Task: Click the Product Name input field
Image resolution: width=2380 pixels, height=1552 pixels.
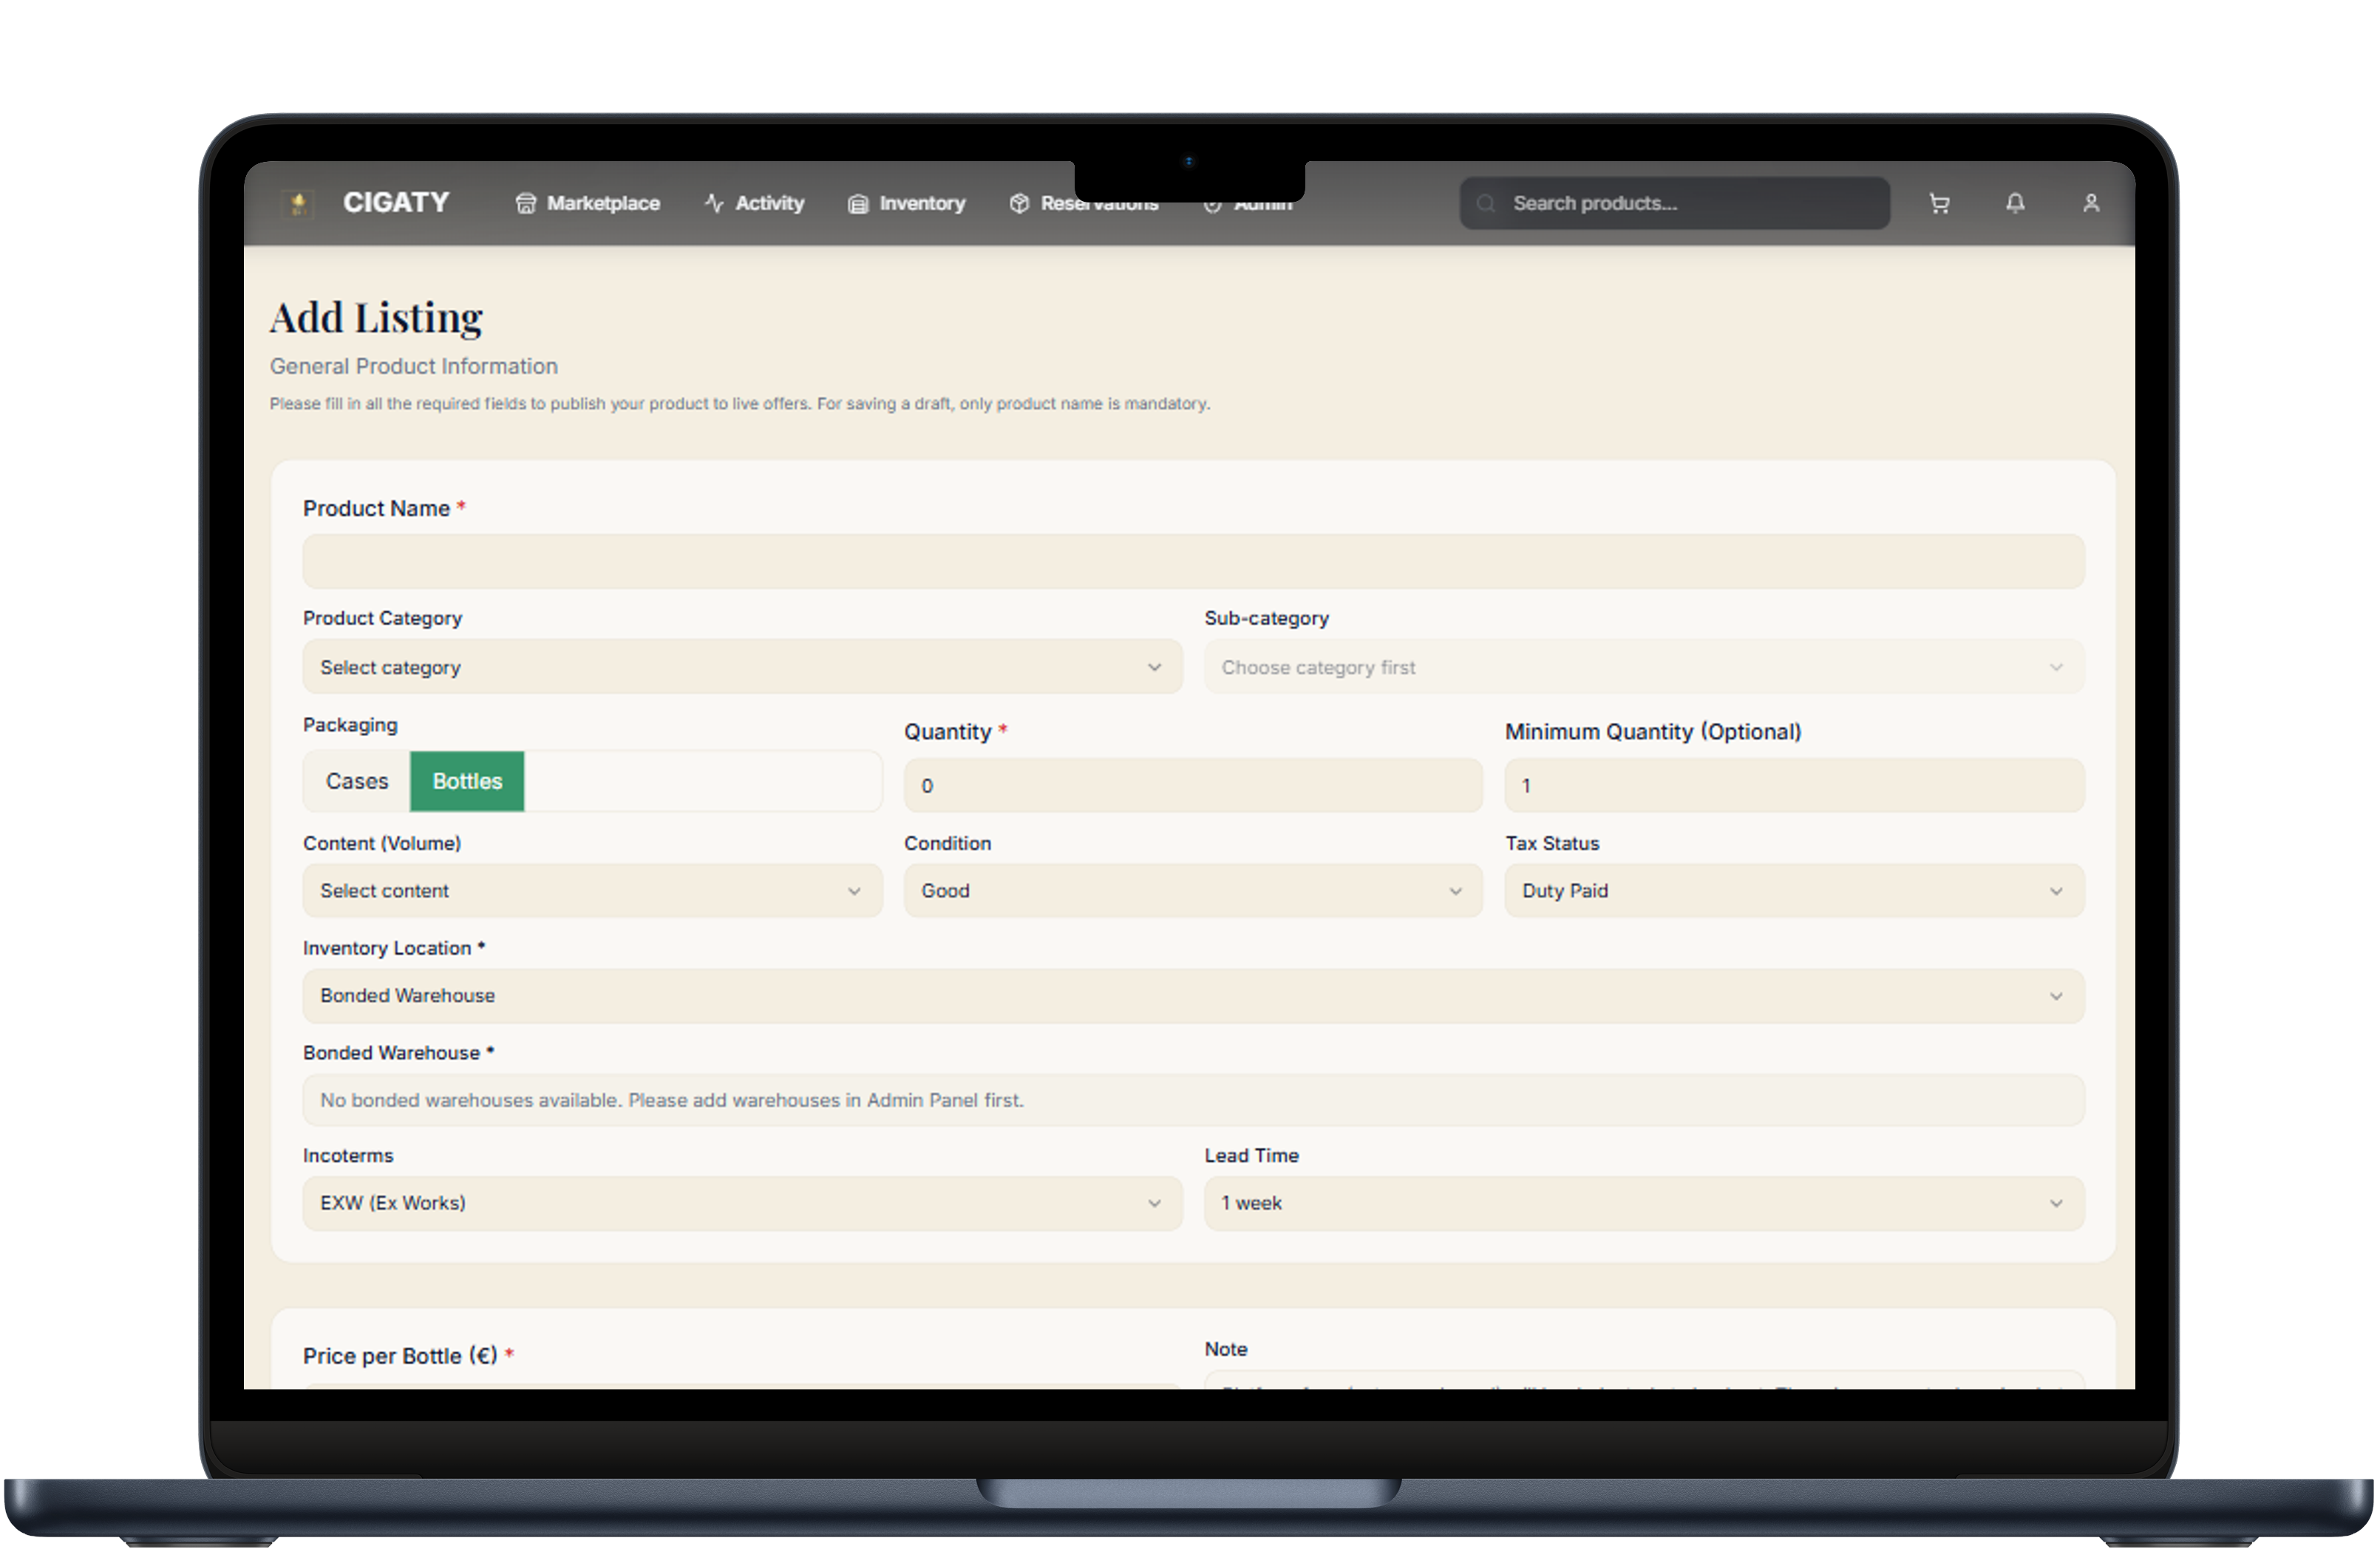Action: pyautogui.click(x=1193, y=562)
